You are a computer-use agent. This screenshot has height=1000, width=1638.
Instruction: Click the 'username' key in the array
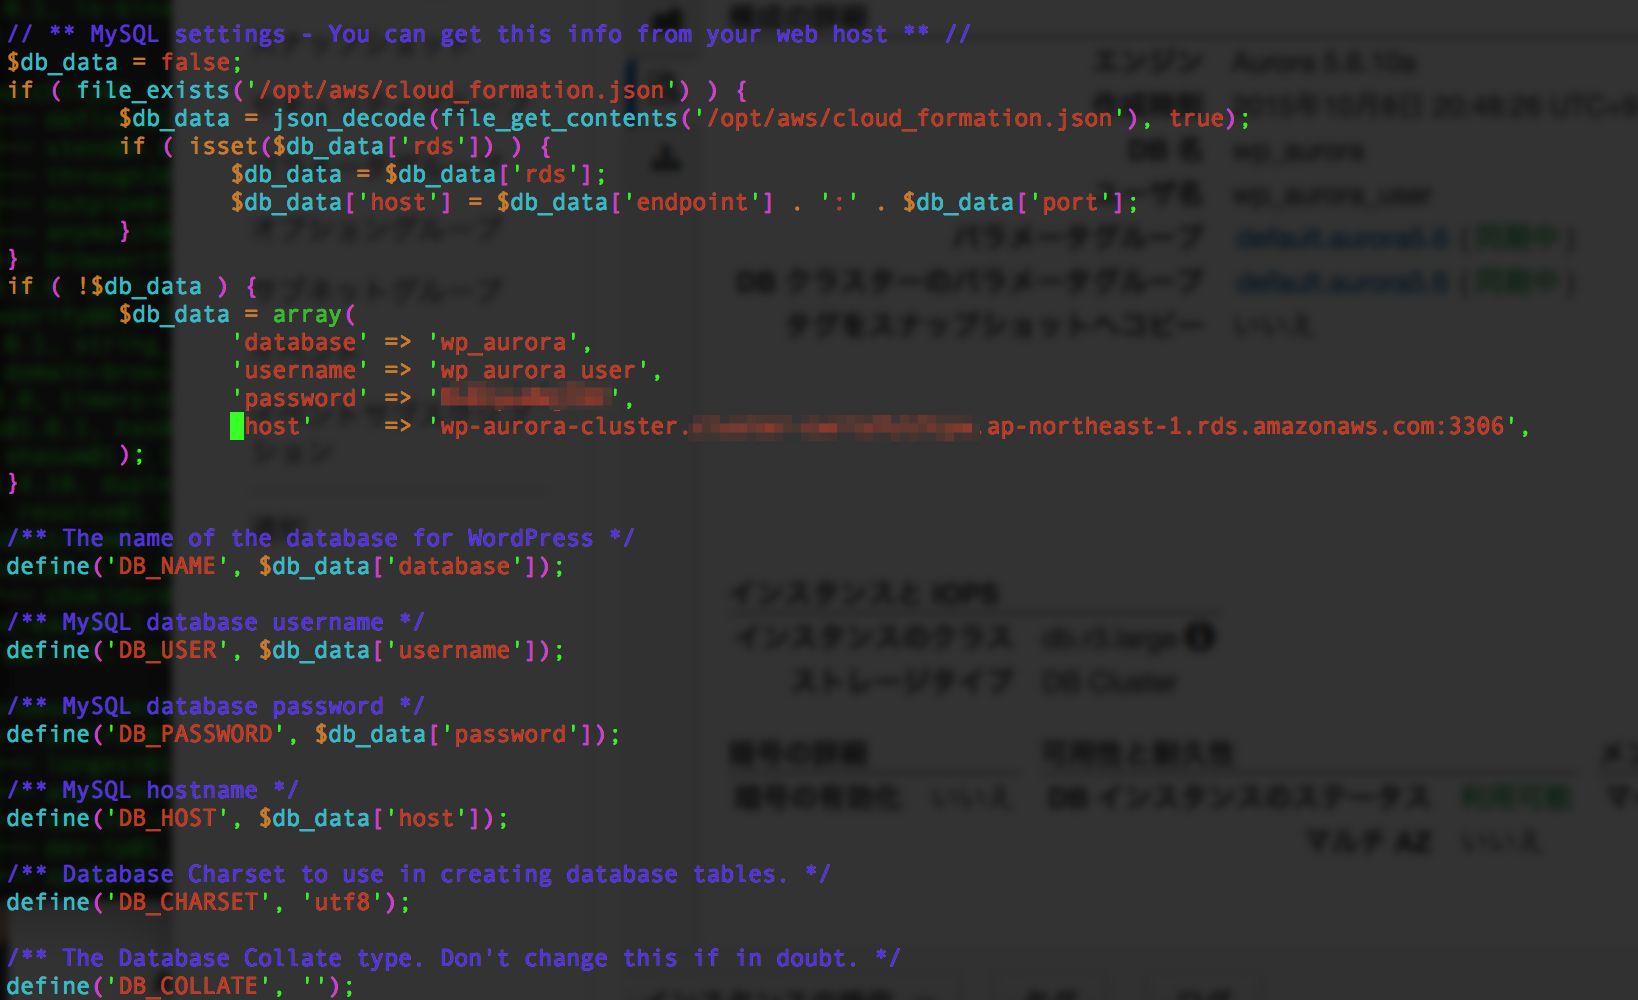(x=300, y=371)
